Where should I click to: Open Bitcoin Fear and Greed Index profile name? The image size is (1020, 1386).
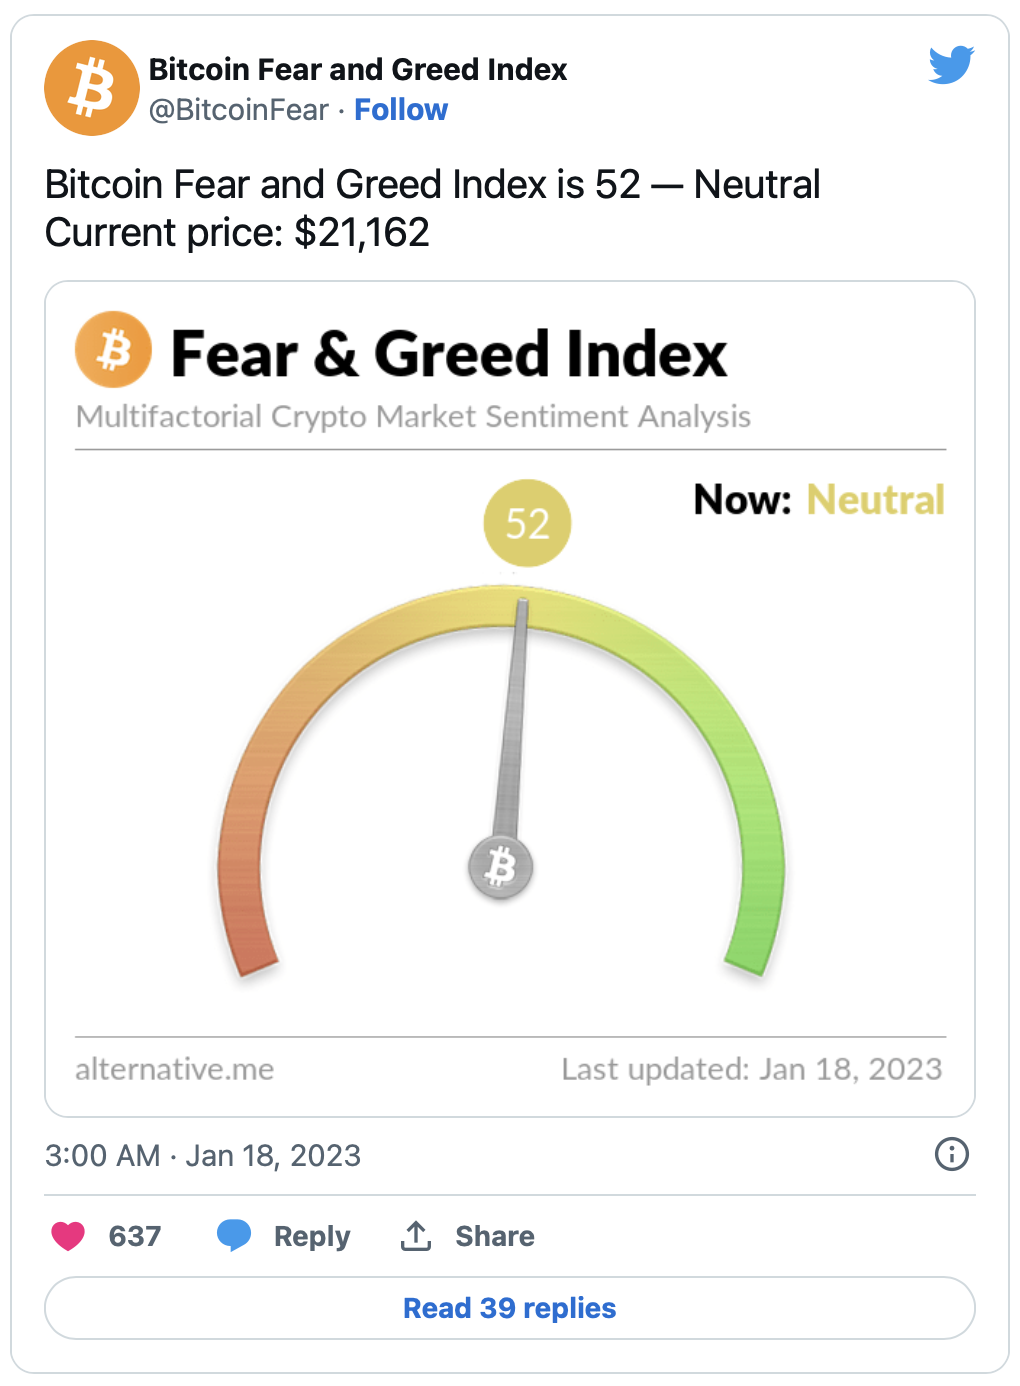(x=358, y=69)
